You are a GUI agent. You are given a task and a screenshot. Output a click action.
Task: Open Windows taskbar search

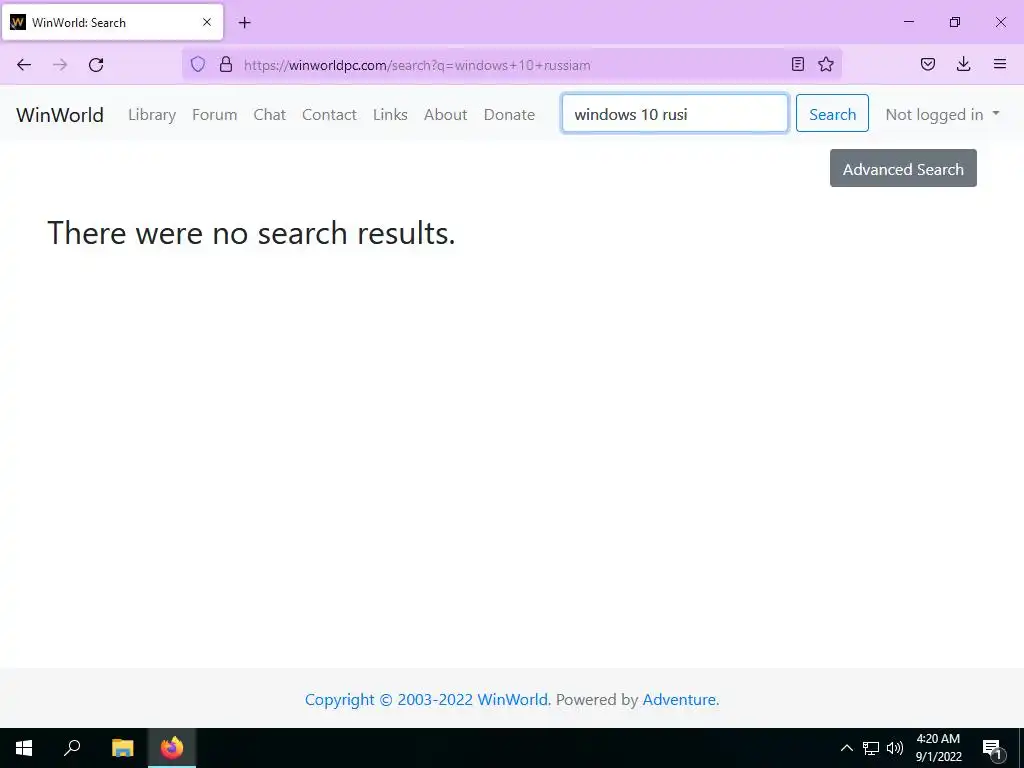(x=72, y=748)
